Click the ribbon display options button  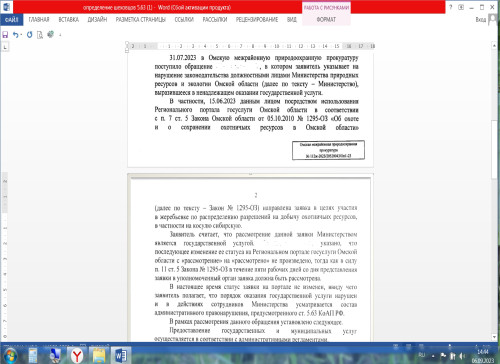[x=461, y=7]
